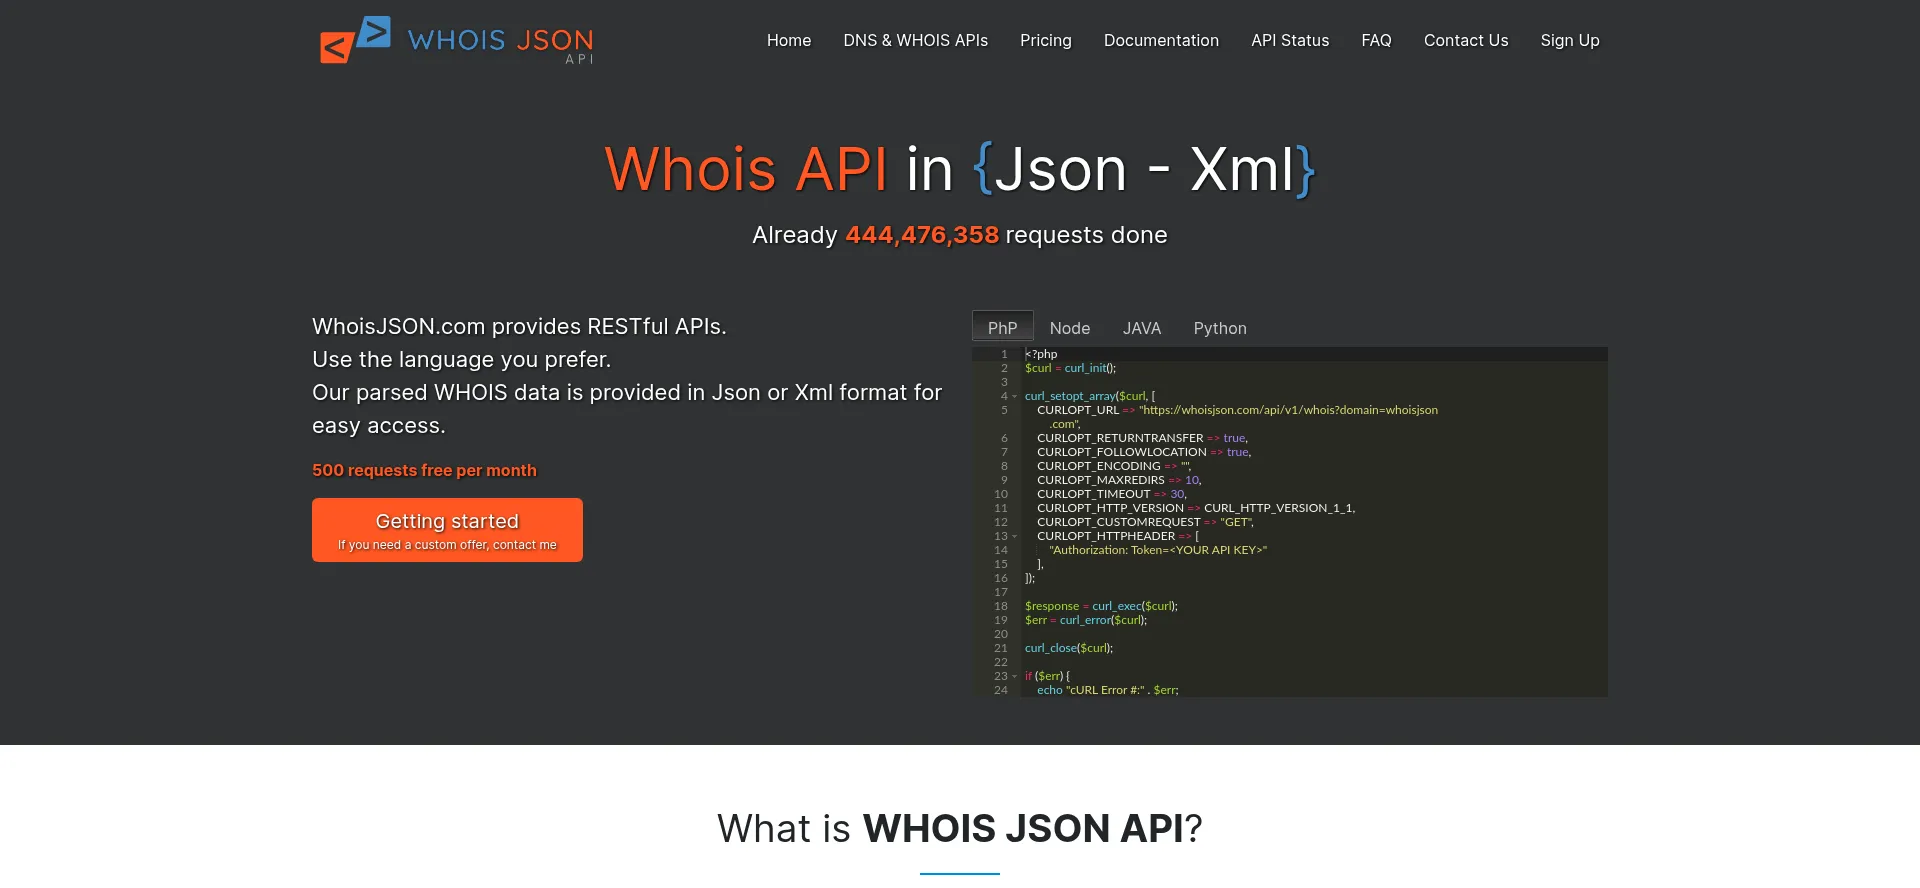This screenshot has height=888, width=1920.
Task: Collapse code fold arrow at line 4
Action: 1014,397
